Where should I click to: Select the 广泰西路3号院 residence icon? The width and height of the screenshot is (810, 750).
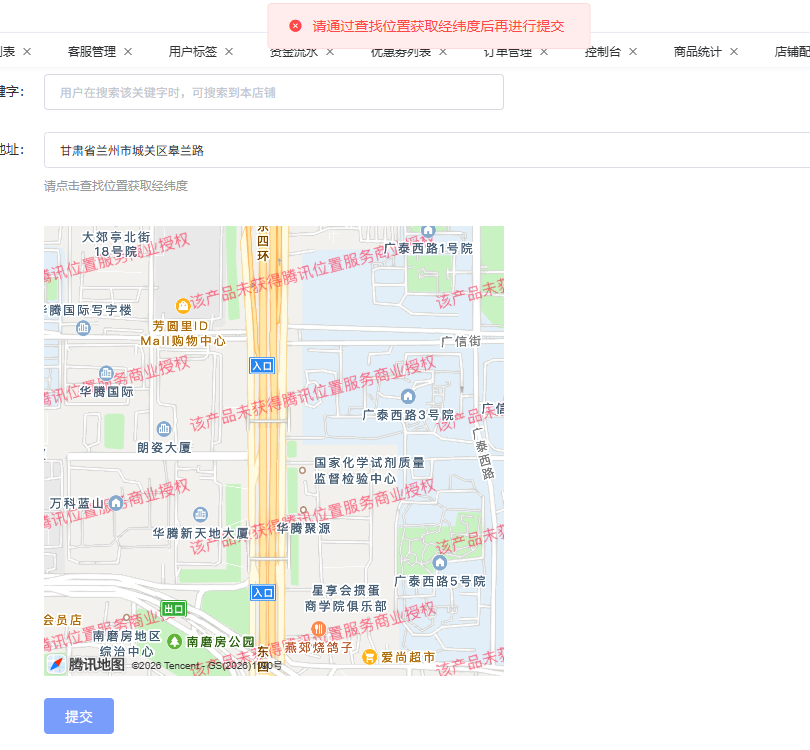[x=408, y=396]
